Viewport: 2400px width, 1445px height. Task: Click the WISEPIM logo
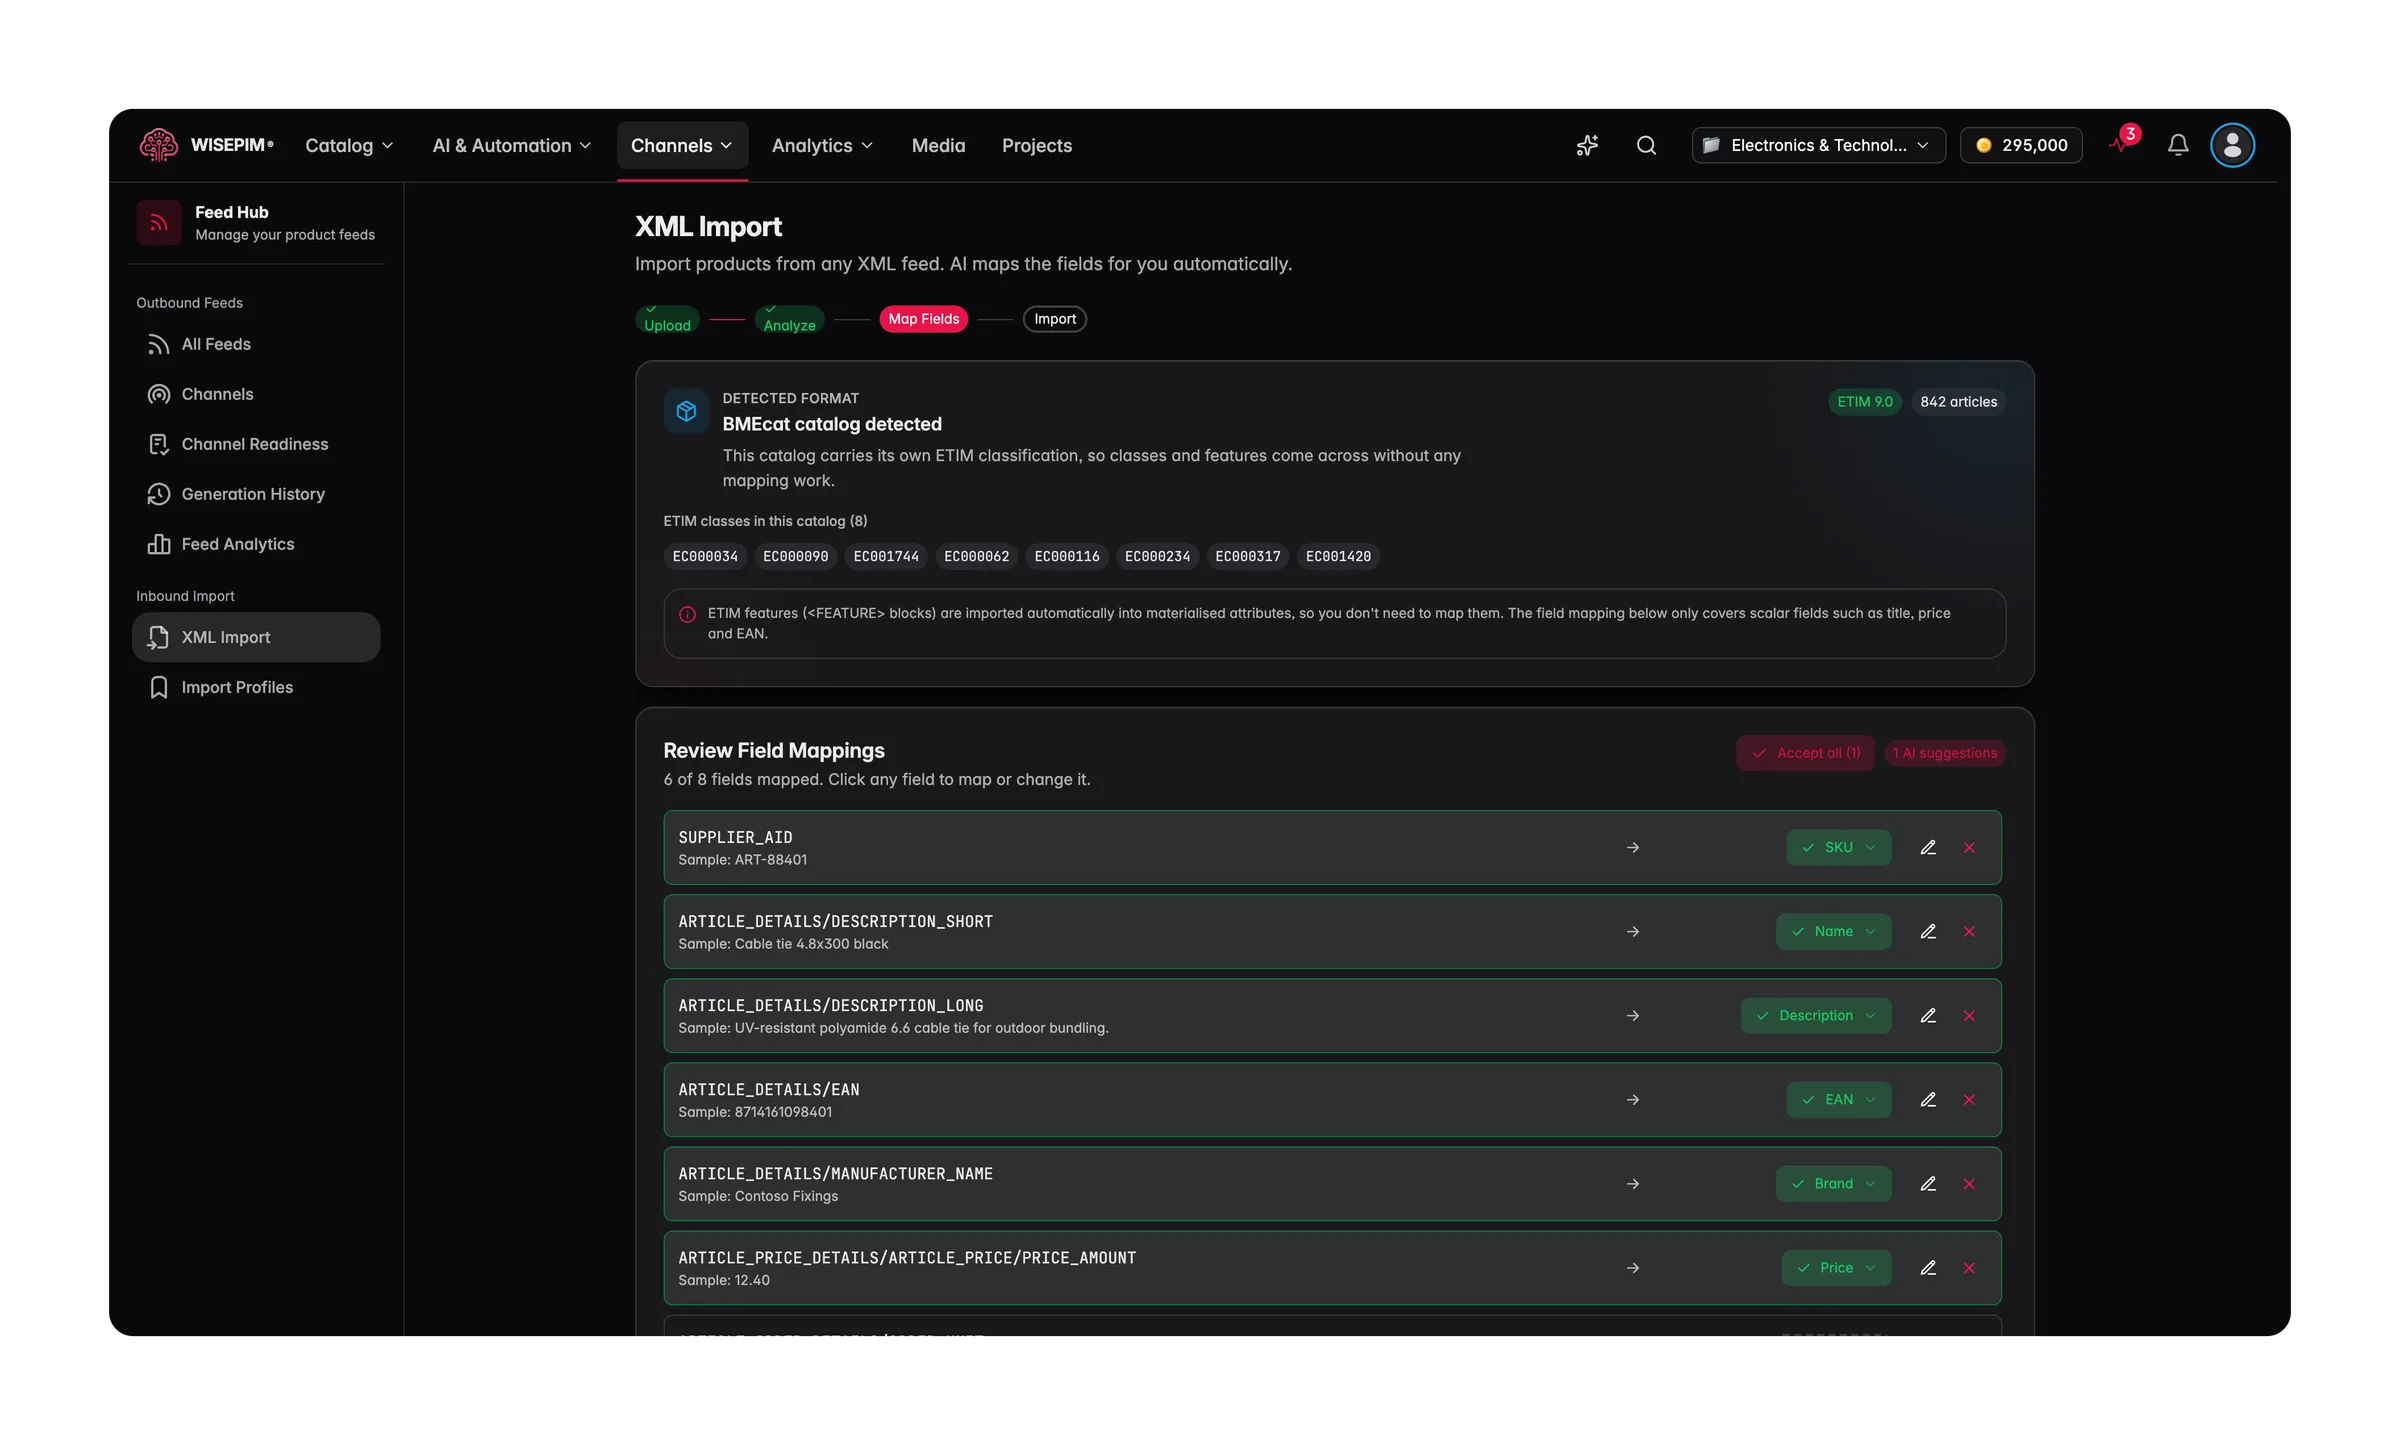(206, 145)
